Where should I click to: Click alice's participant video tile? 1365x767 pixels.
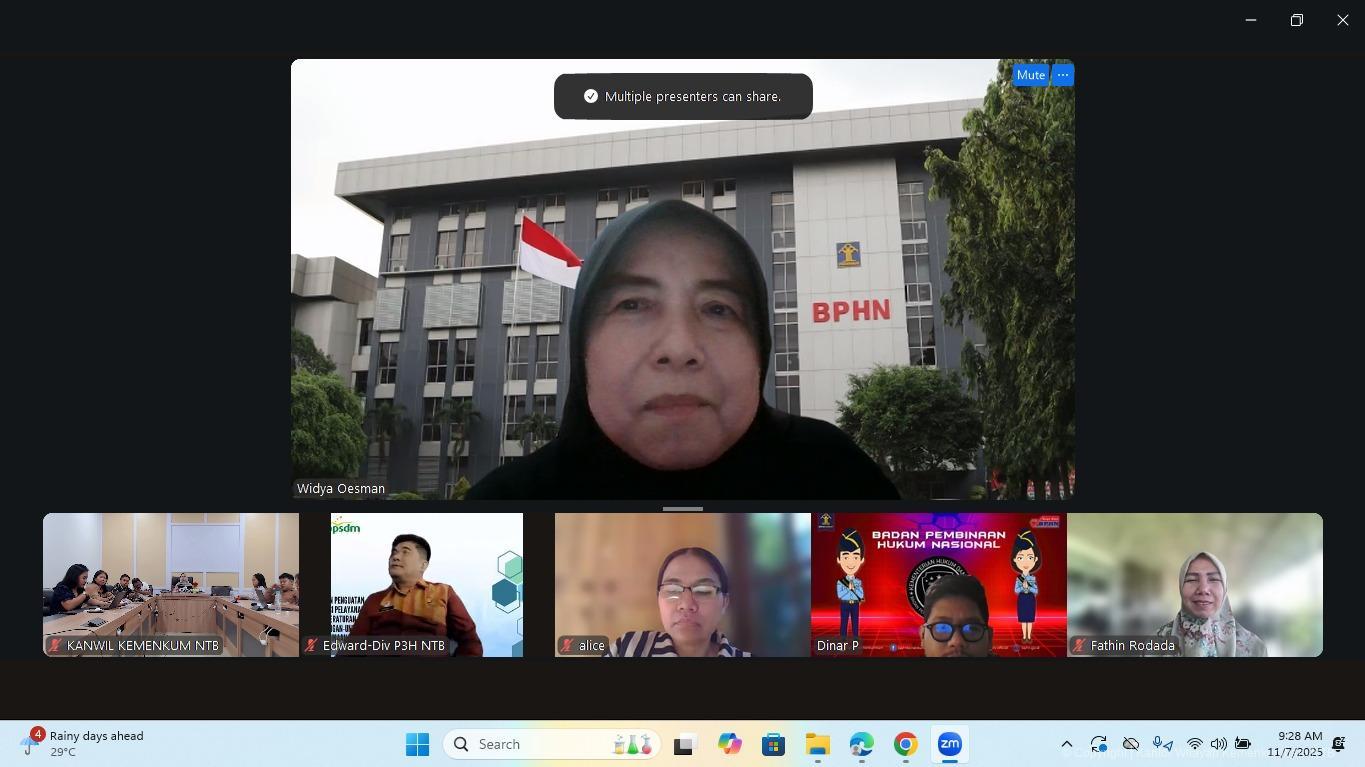pos(683,584)
